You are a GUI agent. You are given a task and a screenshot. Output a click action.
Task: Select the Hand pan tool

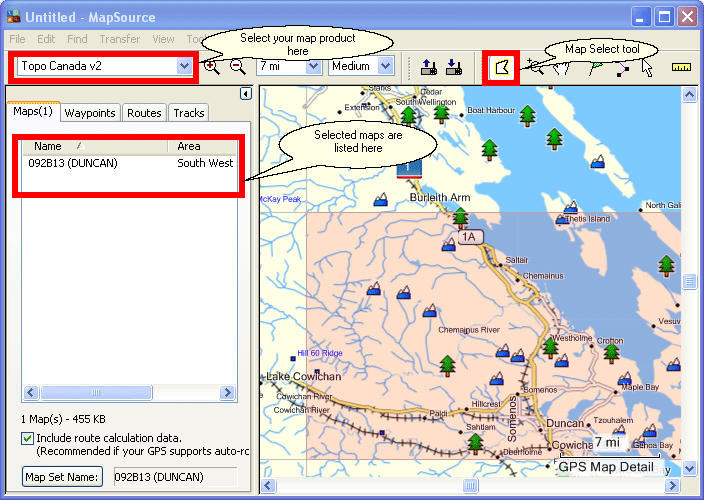pyautogui.click(x=561, y=69)
